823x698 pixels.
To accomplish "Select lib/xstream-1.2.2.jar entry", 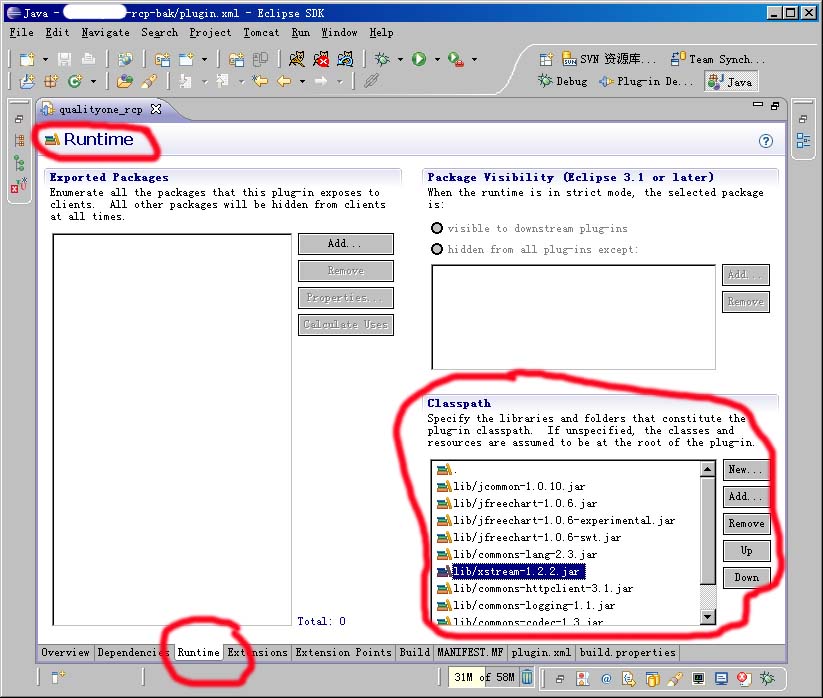I will click(511, 571).
